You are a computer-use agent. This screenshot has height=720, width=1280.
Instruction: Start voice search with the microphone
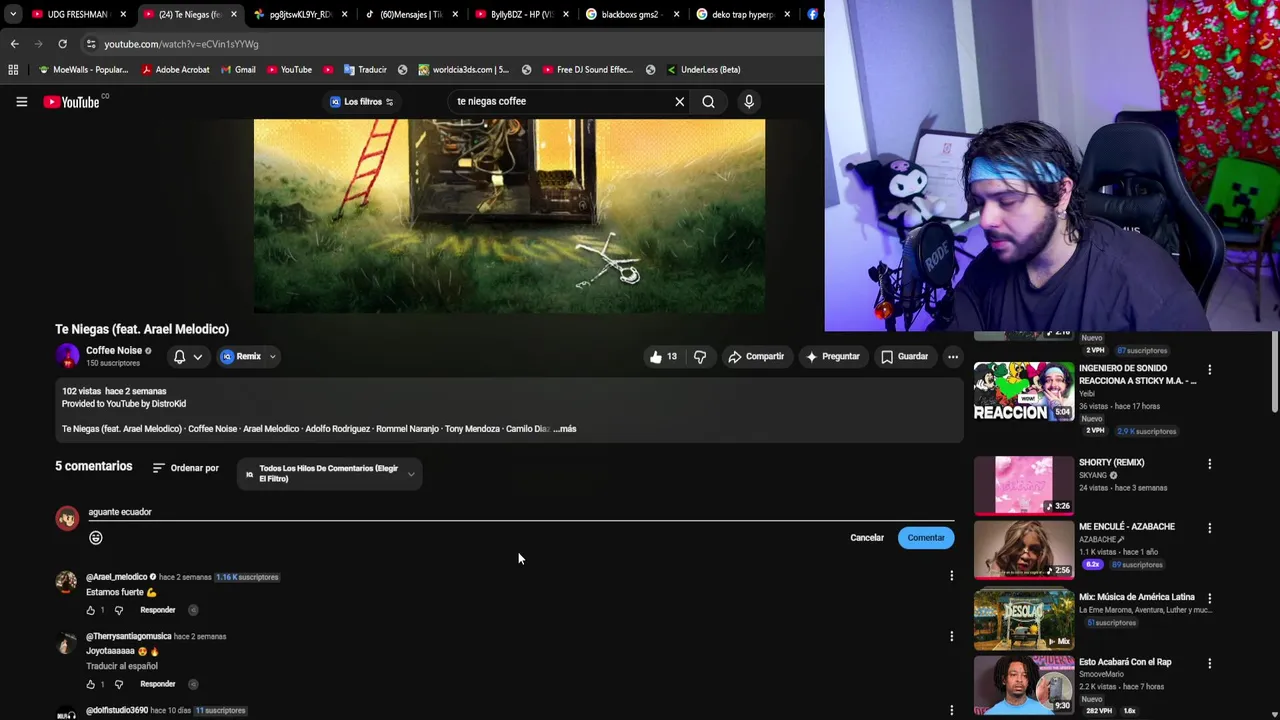pyautogui.click(x=749, y=101)
